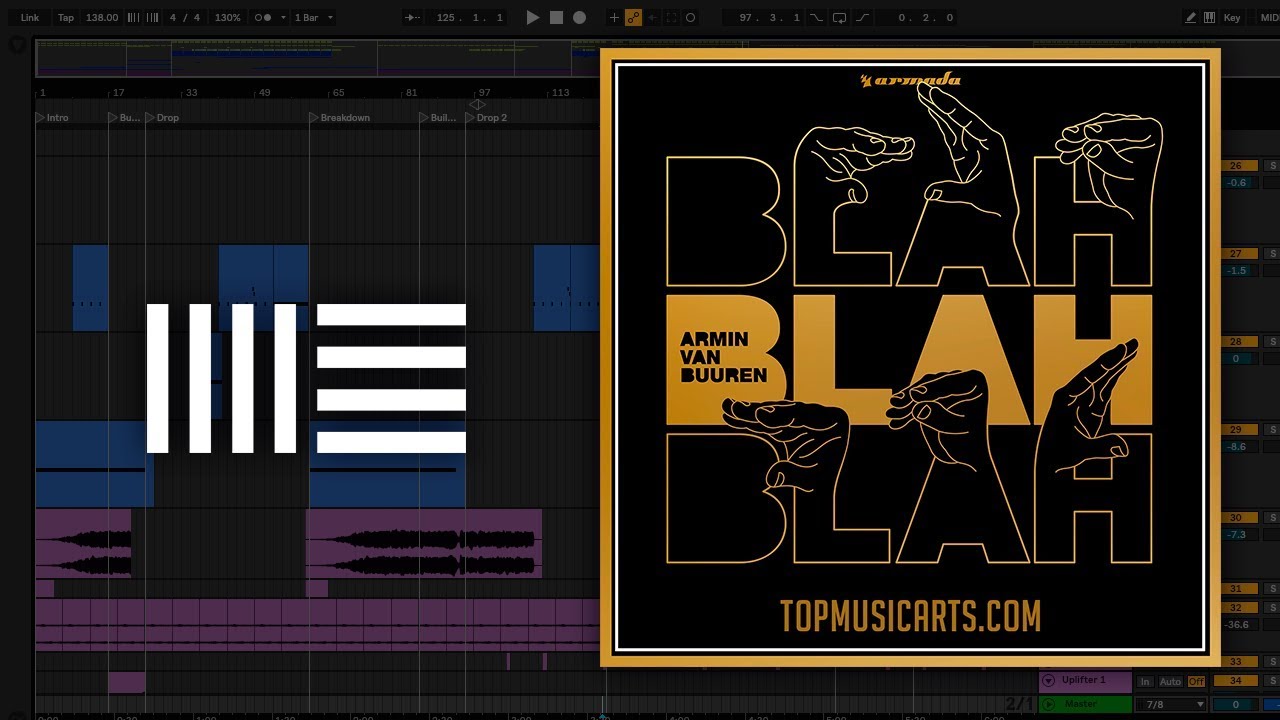Set Uplifter 1 monitor to Off

pos(1196,682)
